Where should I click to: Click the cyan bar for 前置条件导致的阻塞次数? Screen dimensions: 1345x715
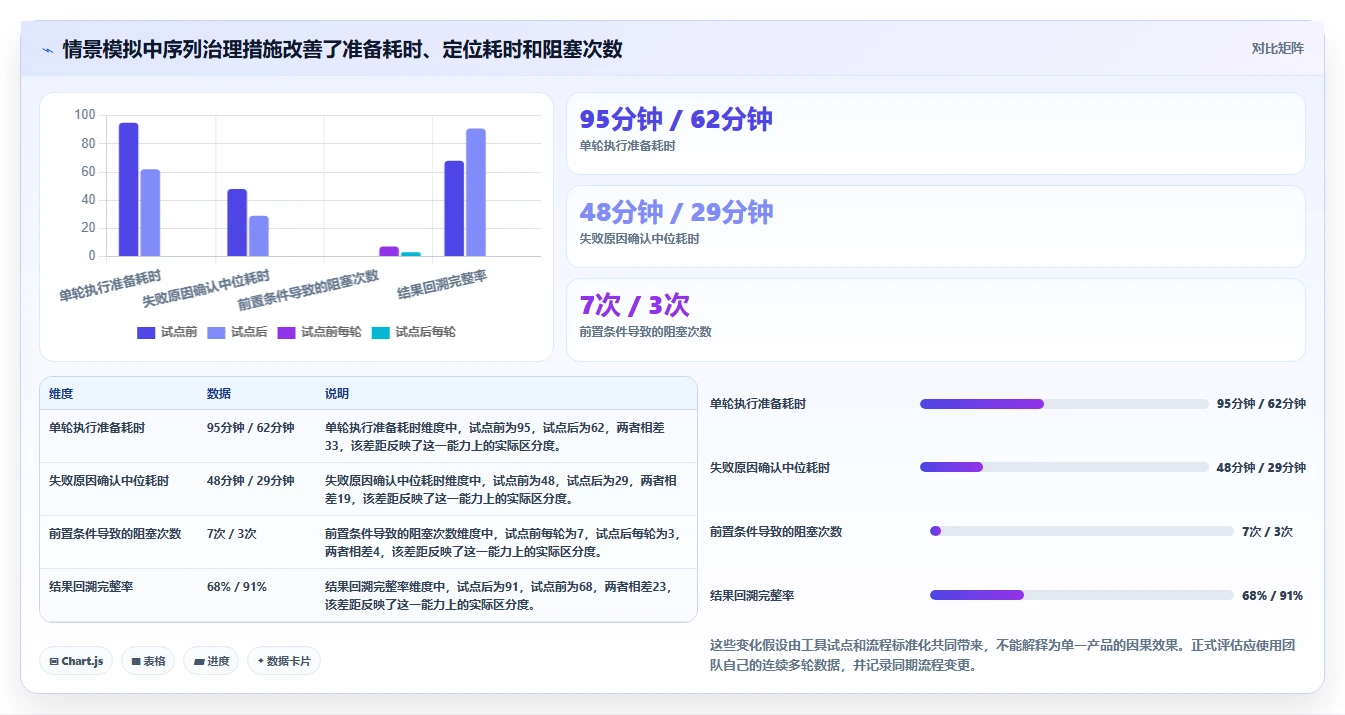click(411, 254)
